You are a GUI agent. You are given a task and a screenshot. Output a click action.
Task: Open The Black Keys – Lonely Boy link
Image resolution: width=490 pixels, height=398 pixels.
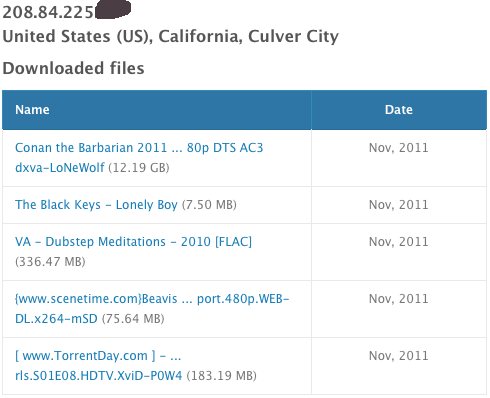[96, 205]
